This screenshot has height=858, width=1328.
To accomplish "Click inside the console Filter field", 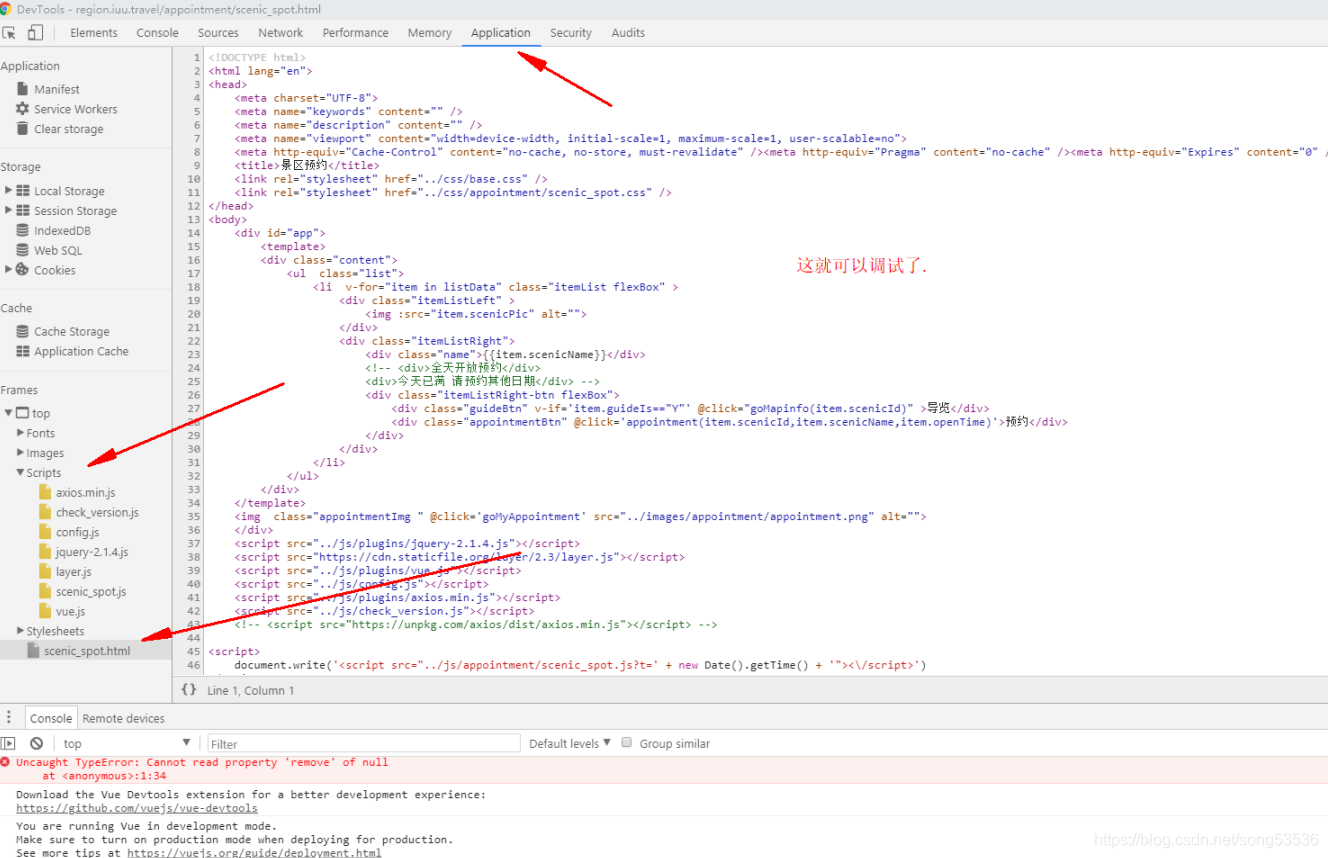I will point(360,743).
